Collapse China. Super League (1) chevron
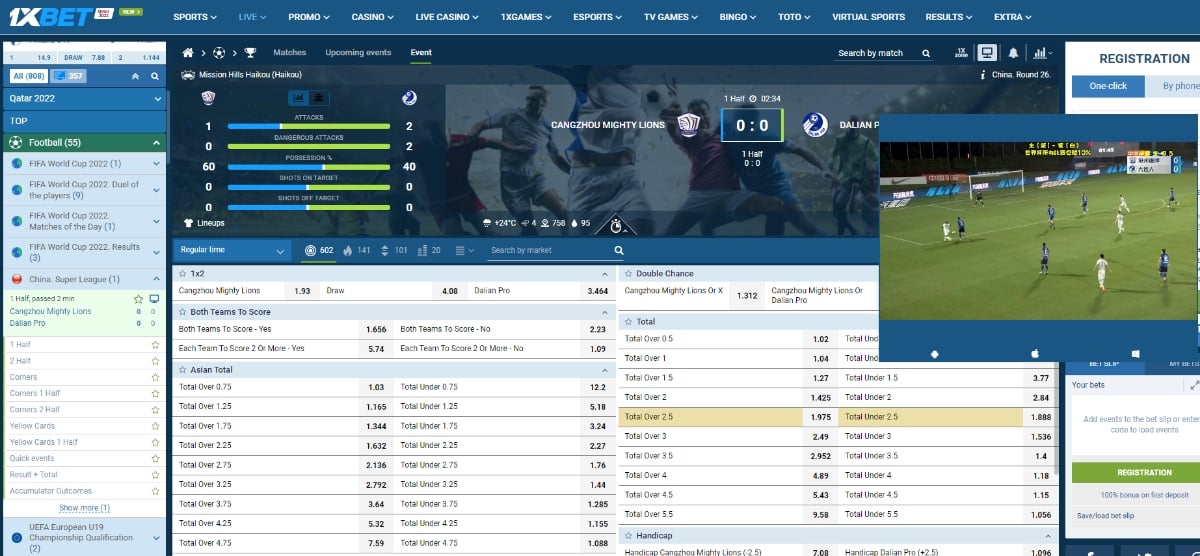This screenshot has width=1200, height=556. (157, 279)
